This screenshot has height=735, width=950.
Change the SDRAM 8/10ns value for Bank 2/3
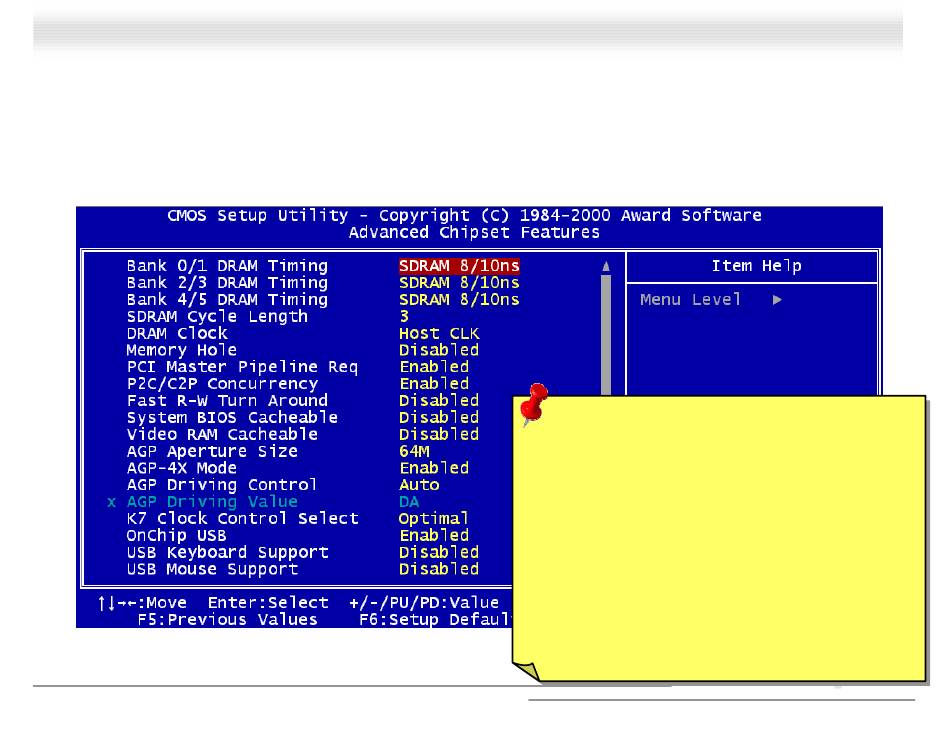pos(459,283)
